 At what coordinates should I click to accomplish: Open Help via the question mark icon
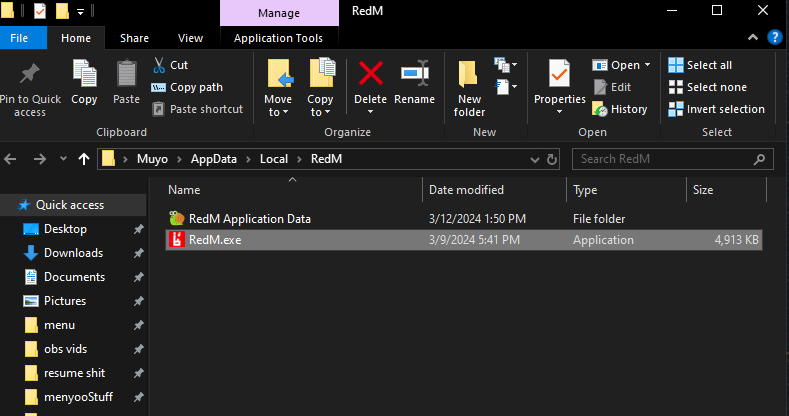(x=774, y=38)
